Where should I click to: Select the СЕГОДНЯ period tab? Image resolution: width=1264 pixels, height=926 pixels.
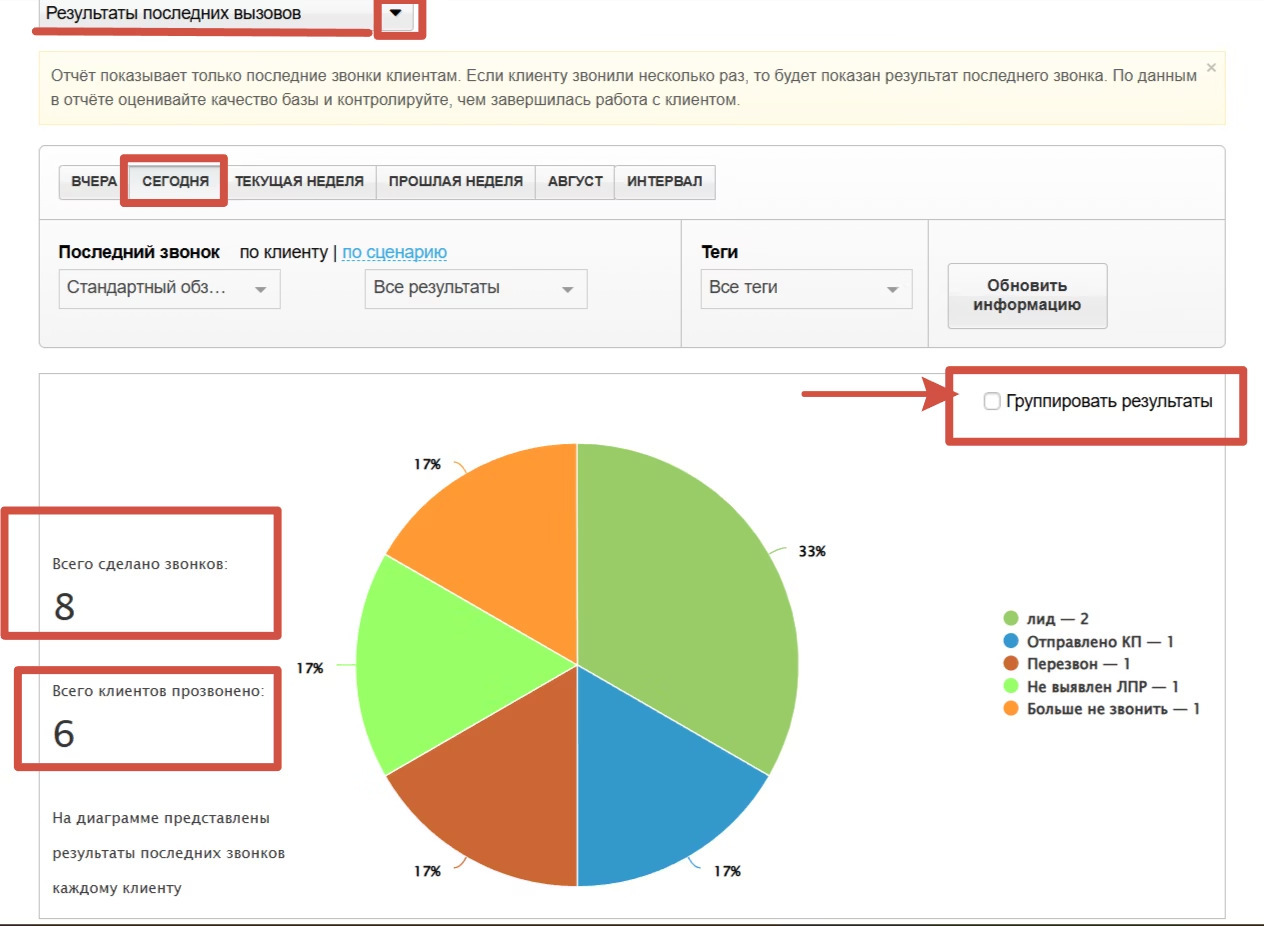pyautogui.click(x=175, y=182)
